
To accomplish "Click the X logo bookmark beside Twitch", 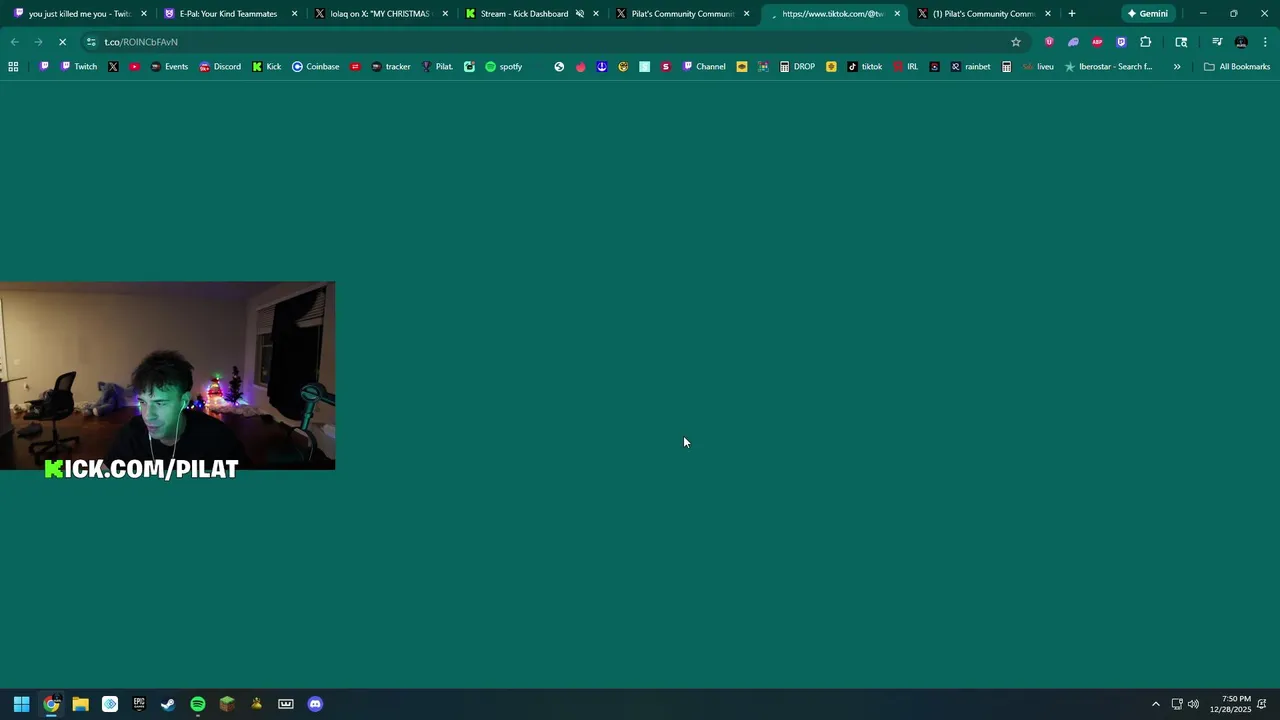I will pyautogui.click(x=113, y=67).
